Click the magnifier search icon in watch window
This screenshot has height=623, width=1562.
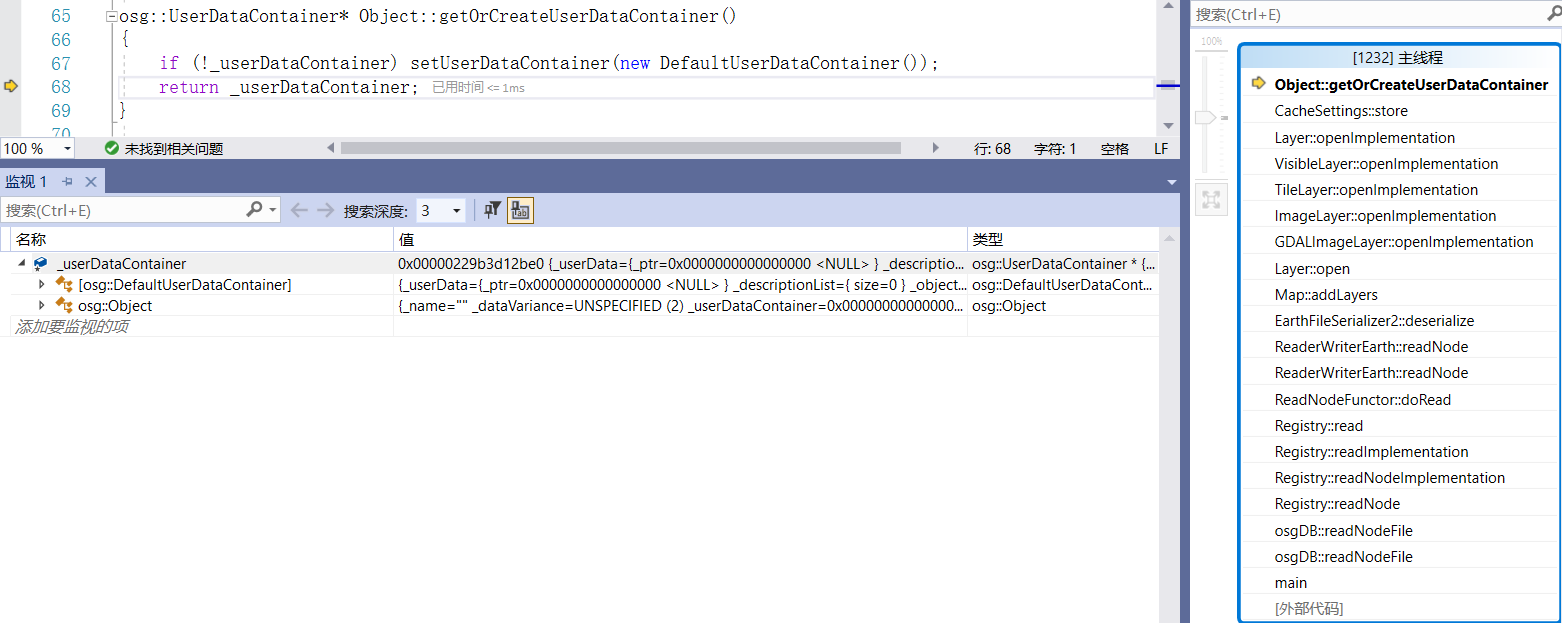255,210
